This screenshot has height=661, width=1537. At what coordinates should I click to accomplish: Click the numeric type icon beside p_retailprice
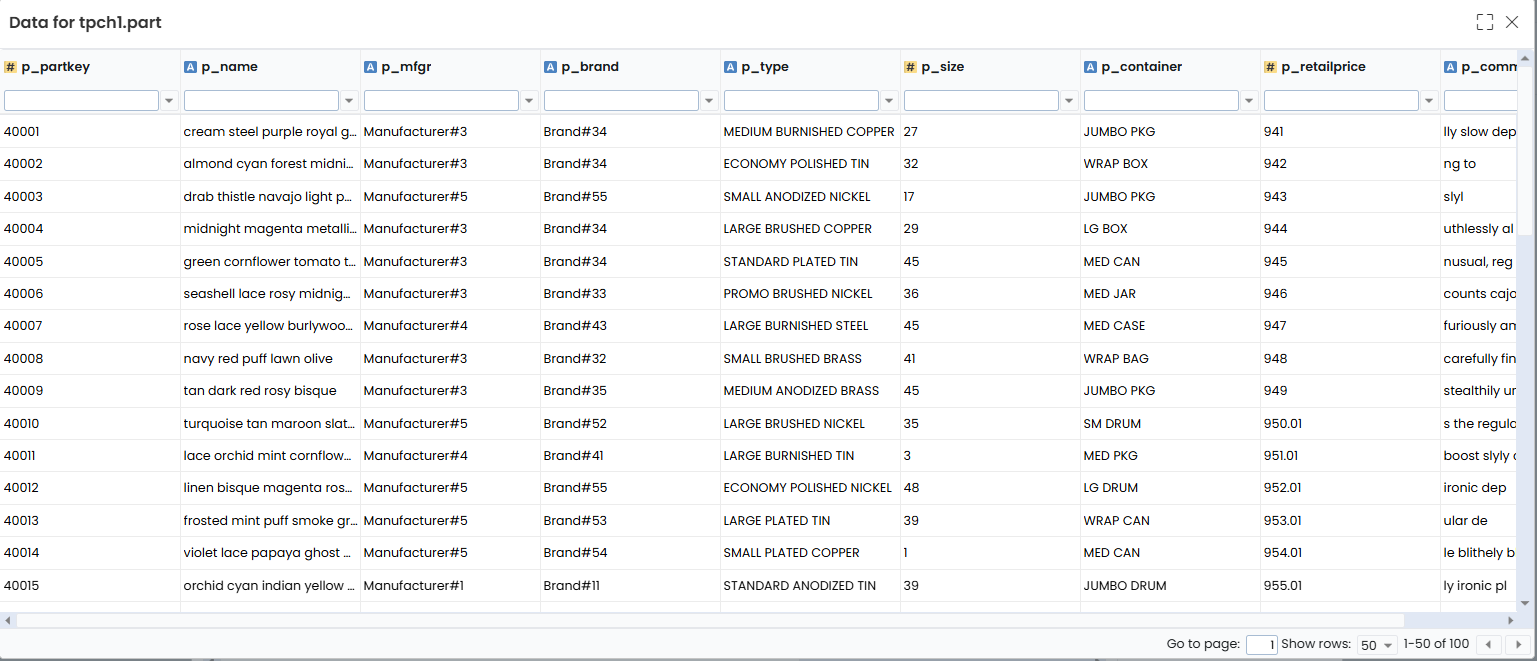[x=1271, y=67]
